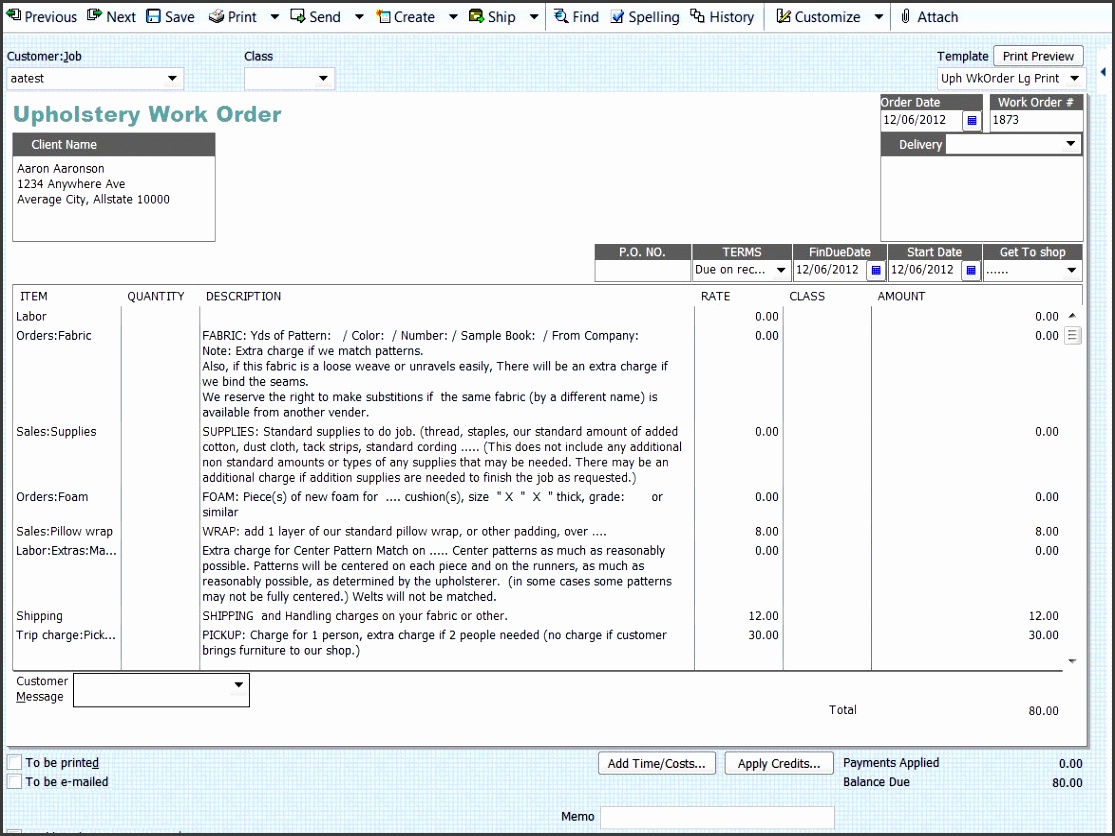
Task: Run Spelling check
Action: pyautogui.click(x=644, y=16)
